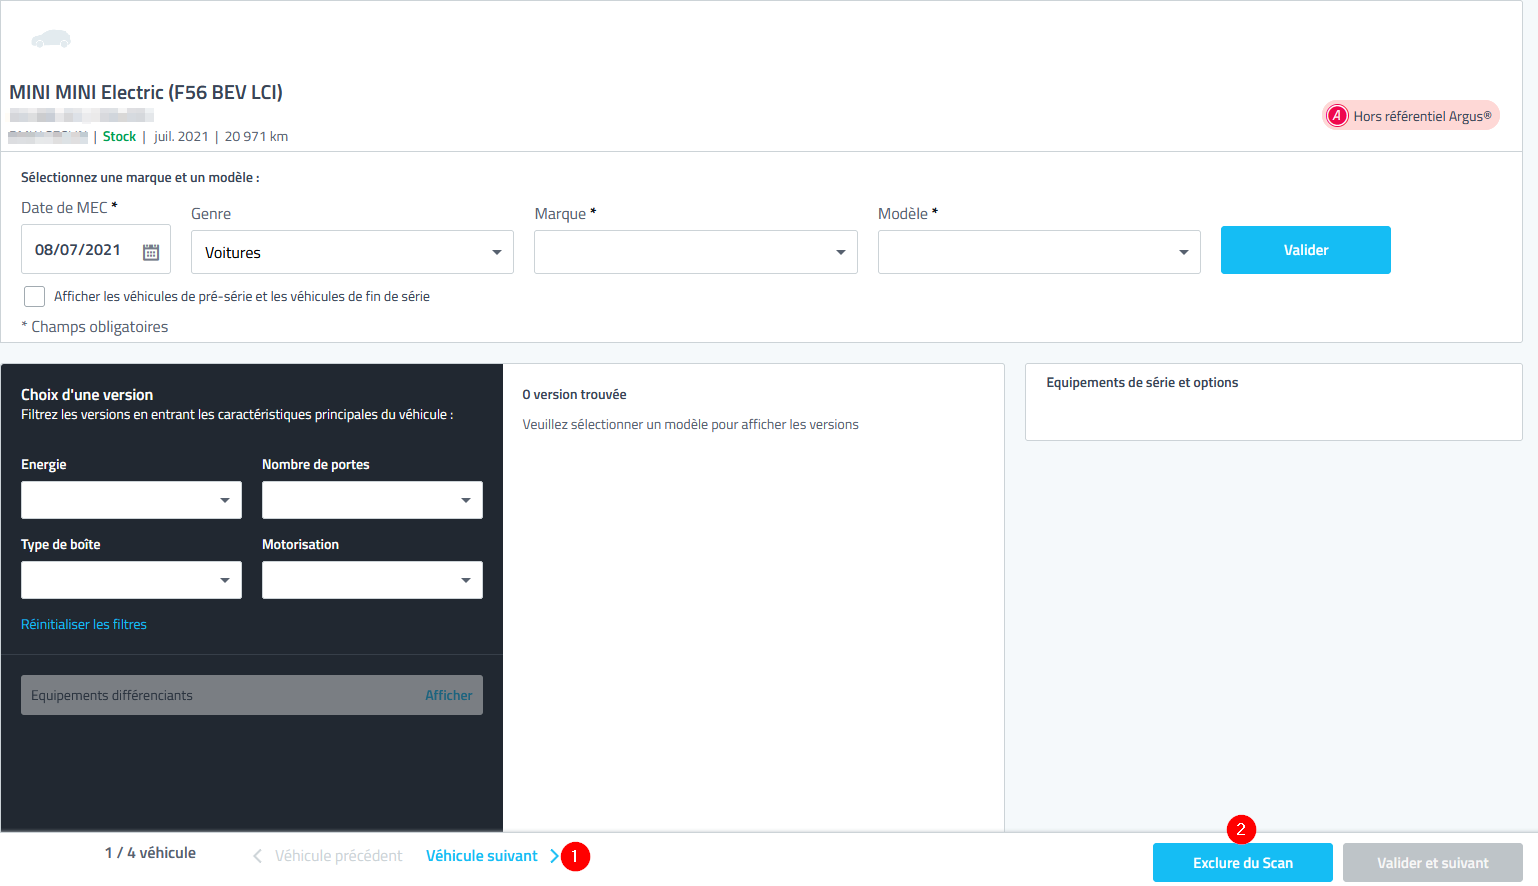1538x886 pixels.
Task: Open the Energie filter dropdown
Action: (131, 500)
